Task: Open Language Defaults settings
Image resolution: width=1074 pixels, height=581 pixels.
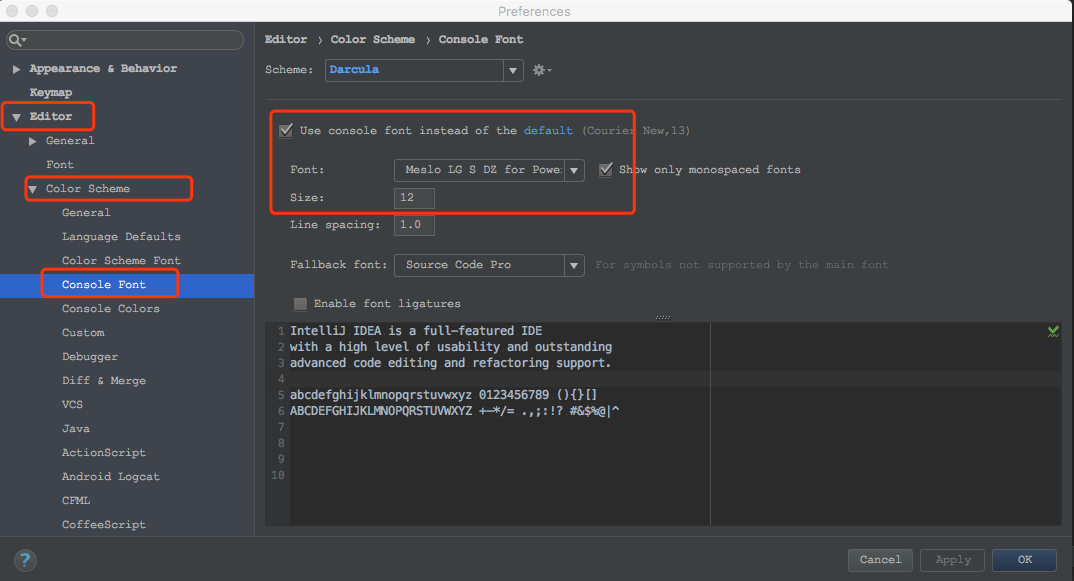Action: click(121, 236)
